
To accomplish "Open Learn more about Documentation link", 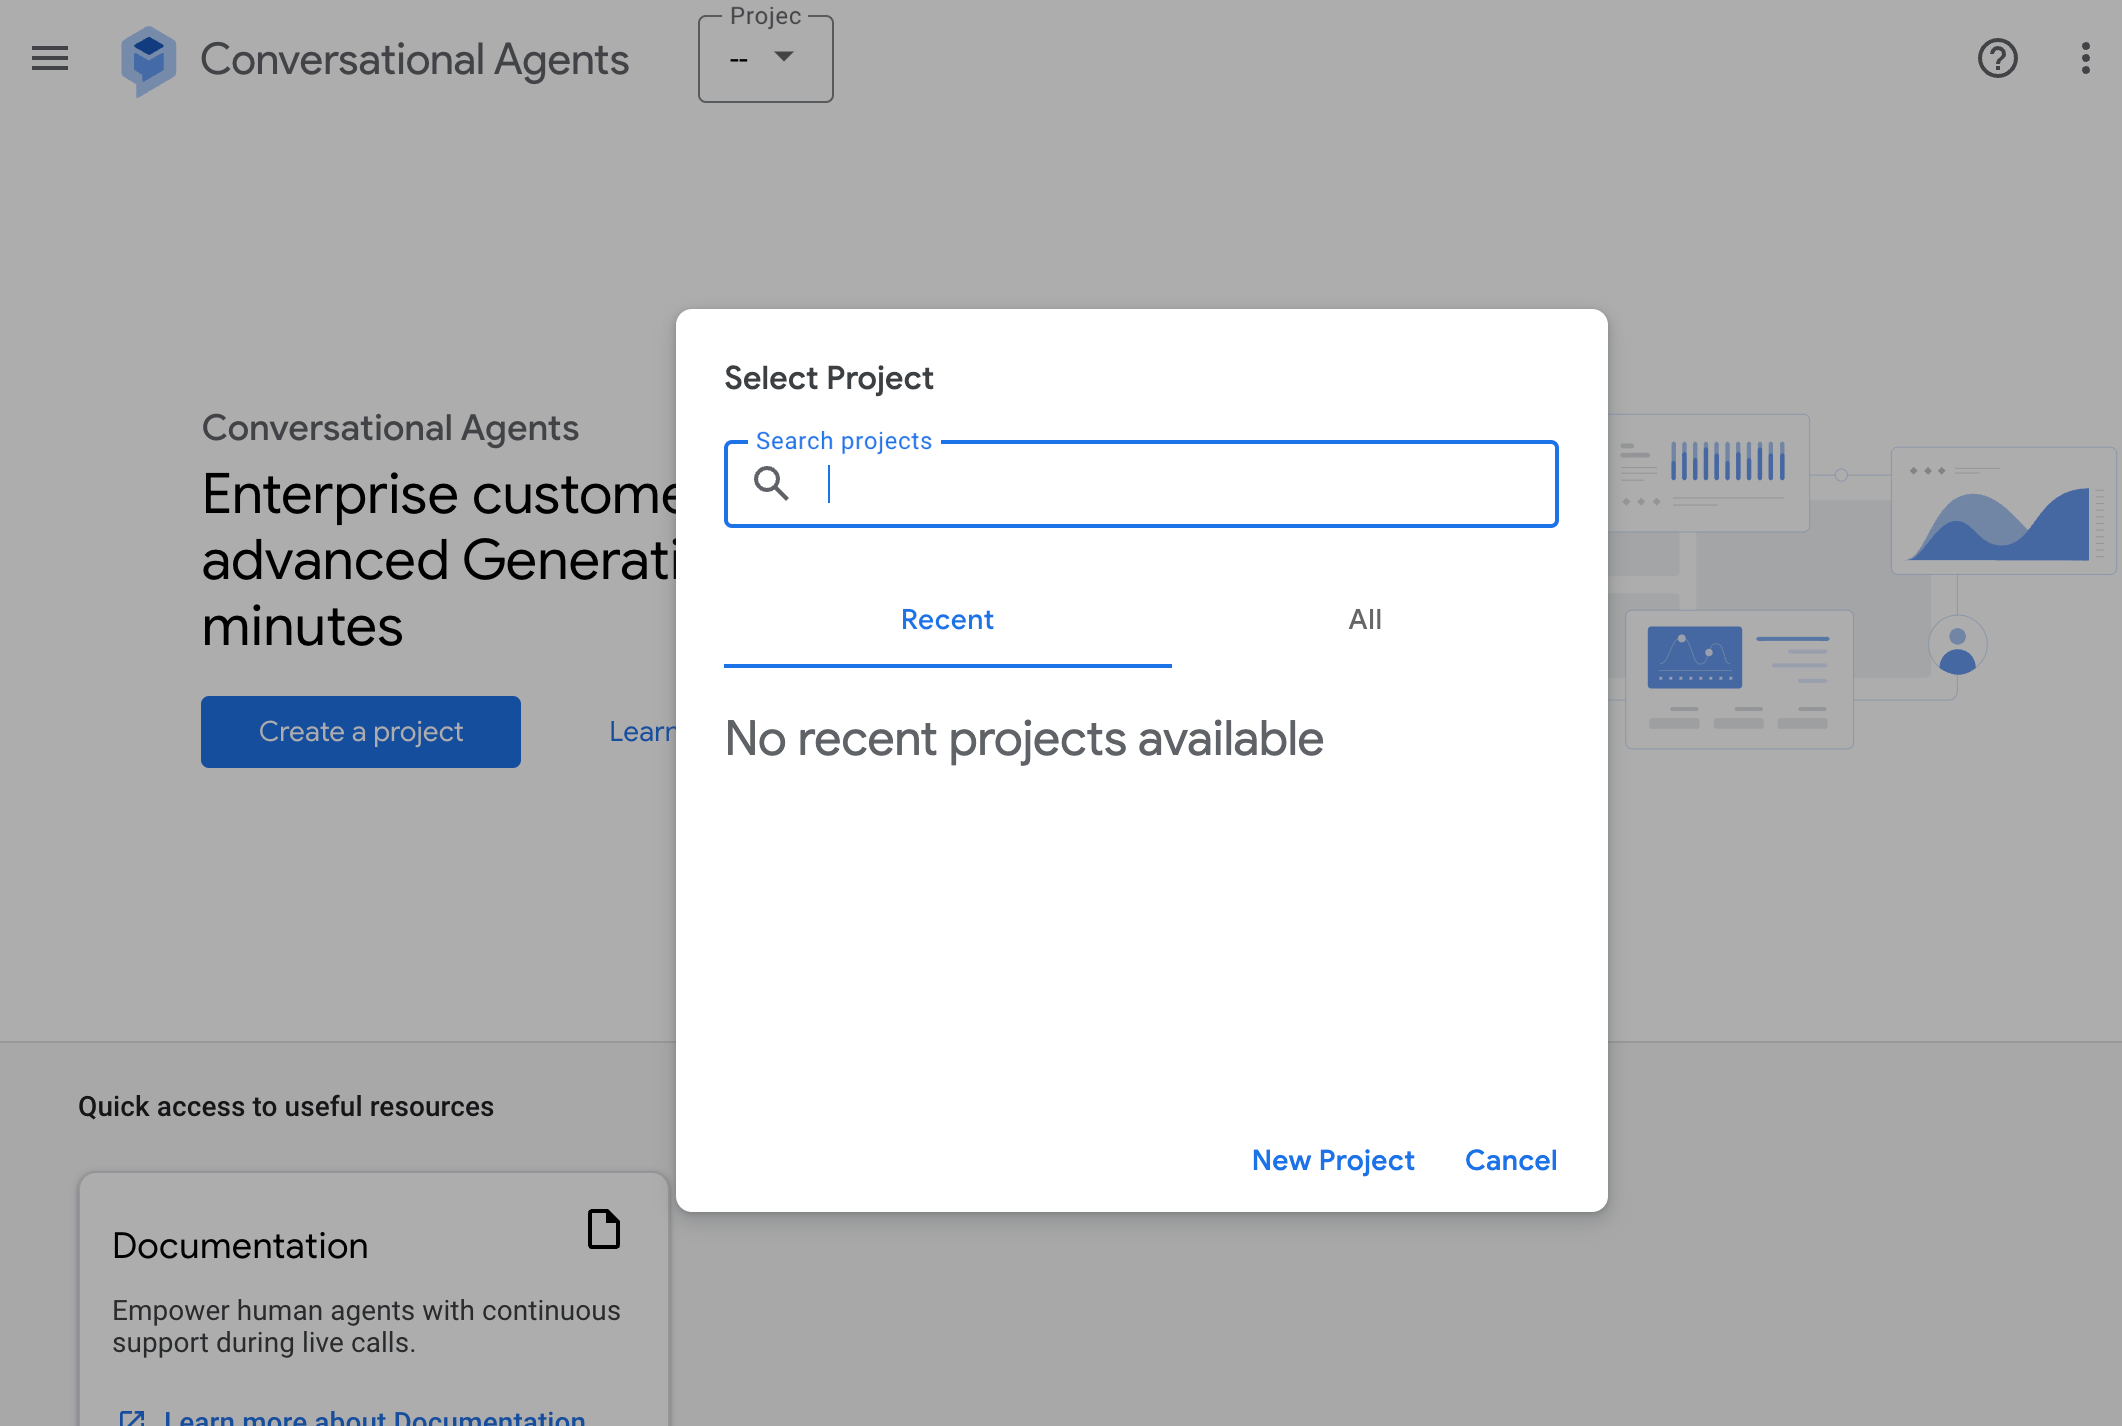I will 374,1416.
